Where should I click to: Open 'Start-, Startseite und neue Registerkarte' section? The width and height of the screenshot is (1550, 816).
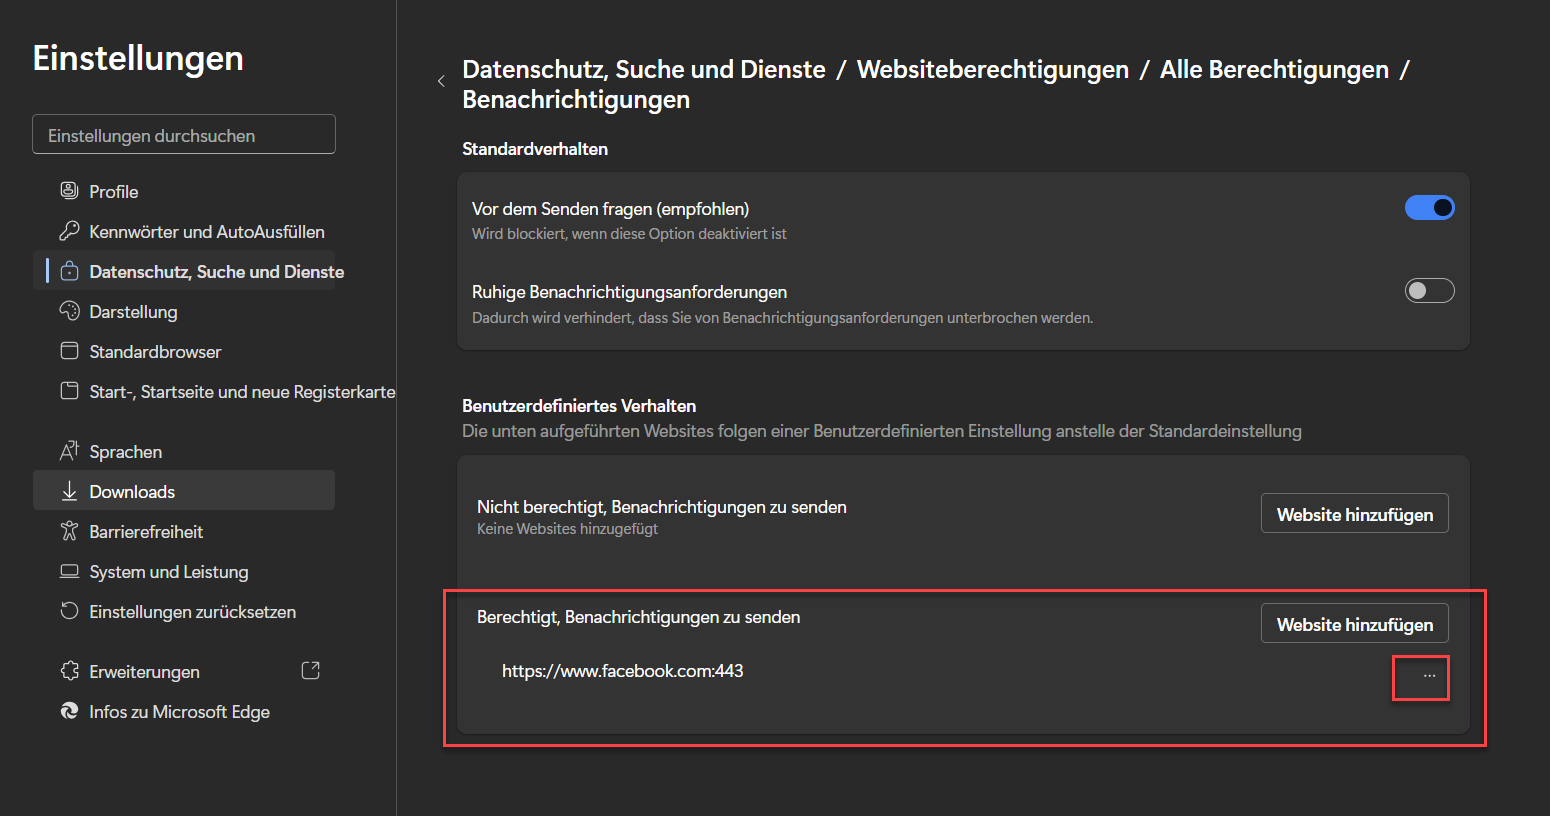[241, 391]
